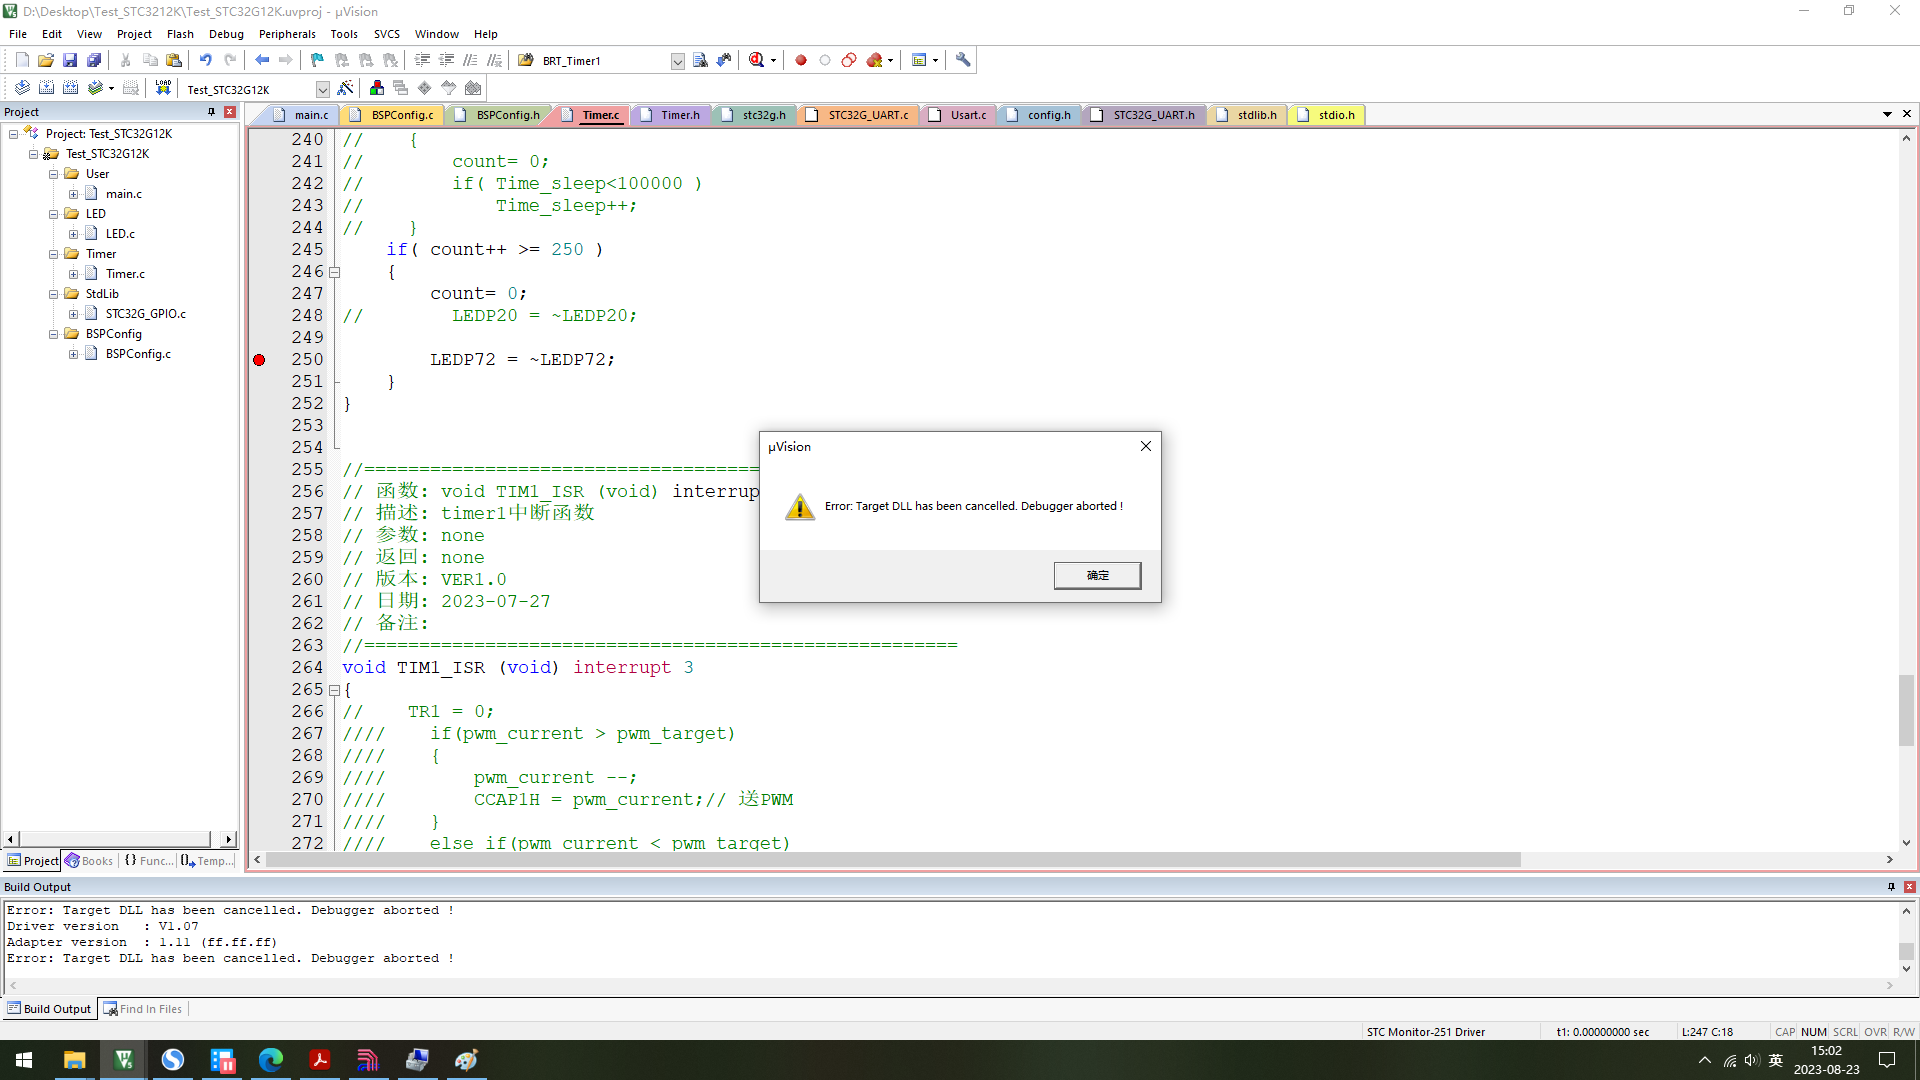
Task: Switch to Find In Files tab
Action: pos(143,1009)
